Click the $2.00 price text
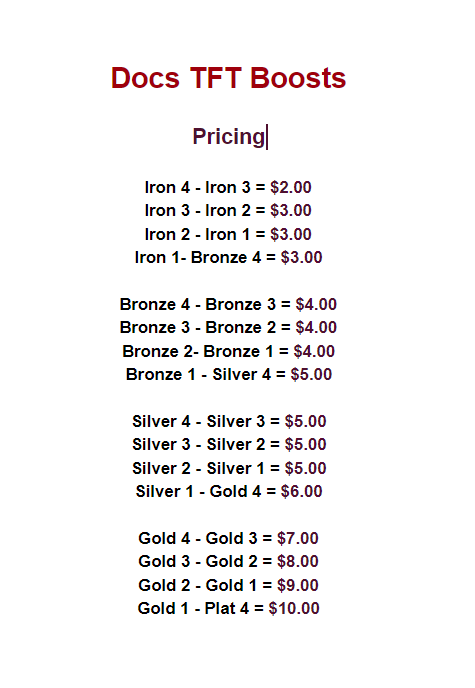Screen dimensions: 475x688 click(291, 187)
